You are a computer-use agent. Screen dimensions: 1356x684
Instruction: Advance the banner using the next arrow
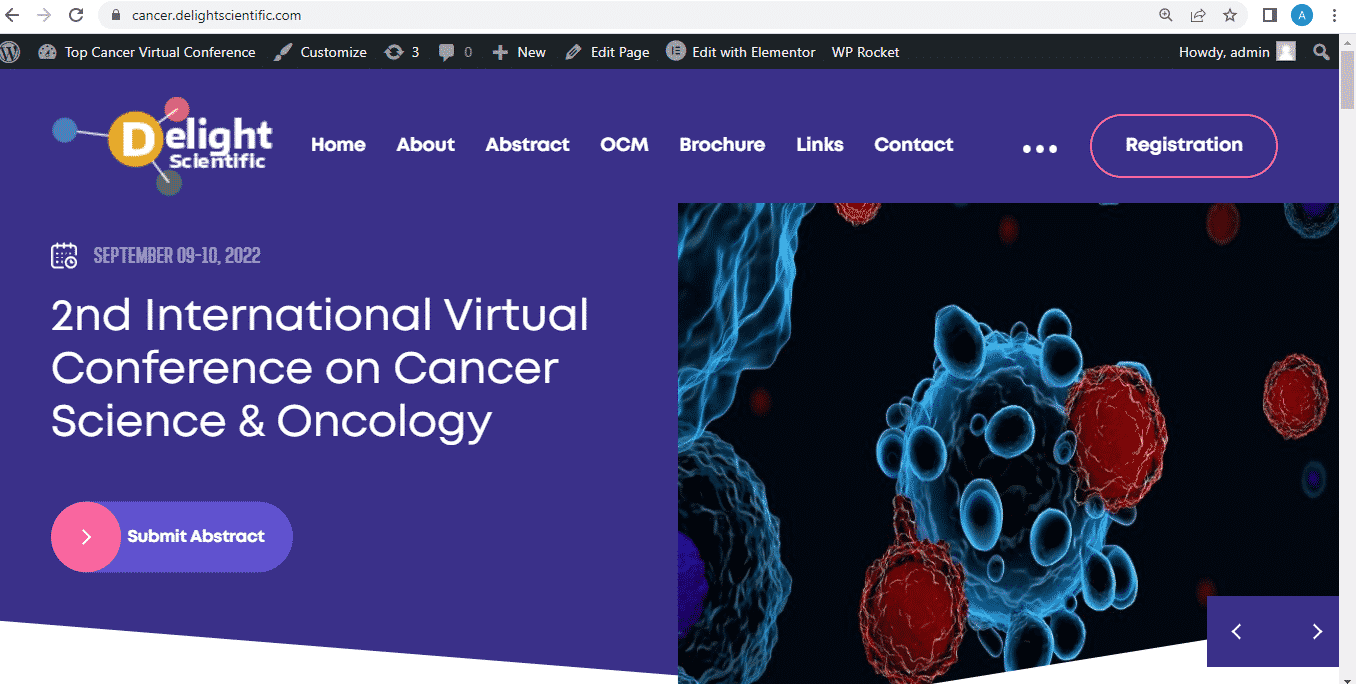tap(1317, 631)
